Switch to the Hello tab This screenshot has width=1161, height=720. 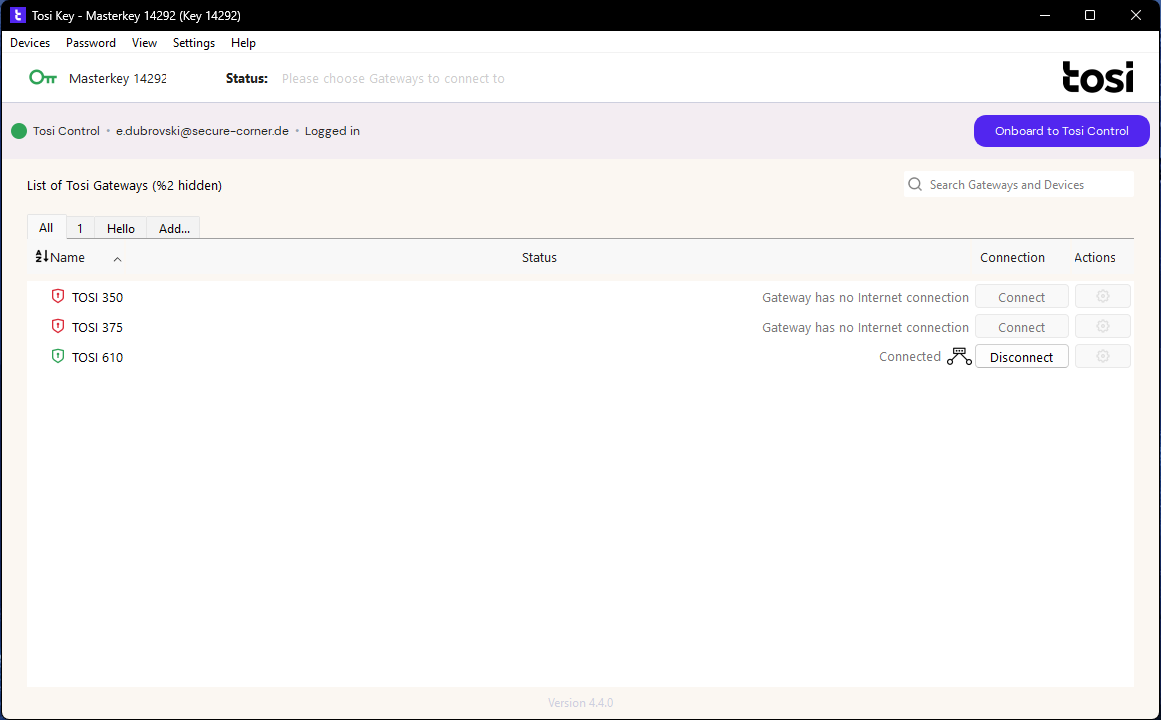(121, 228)
